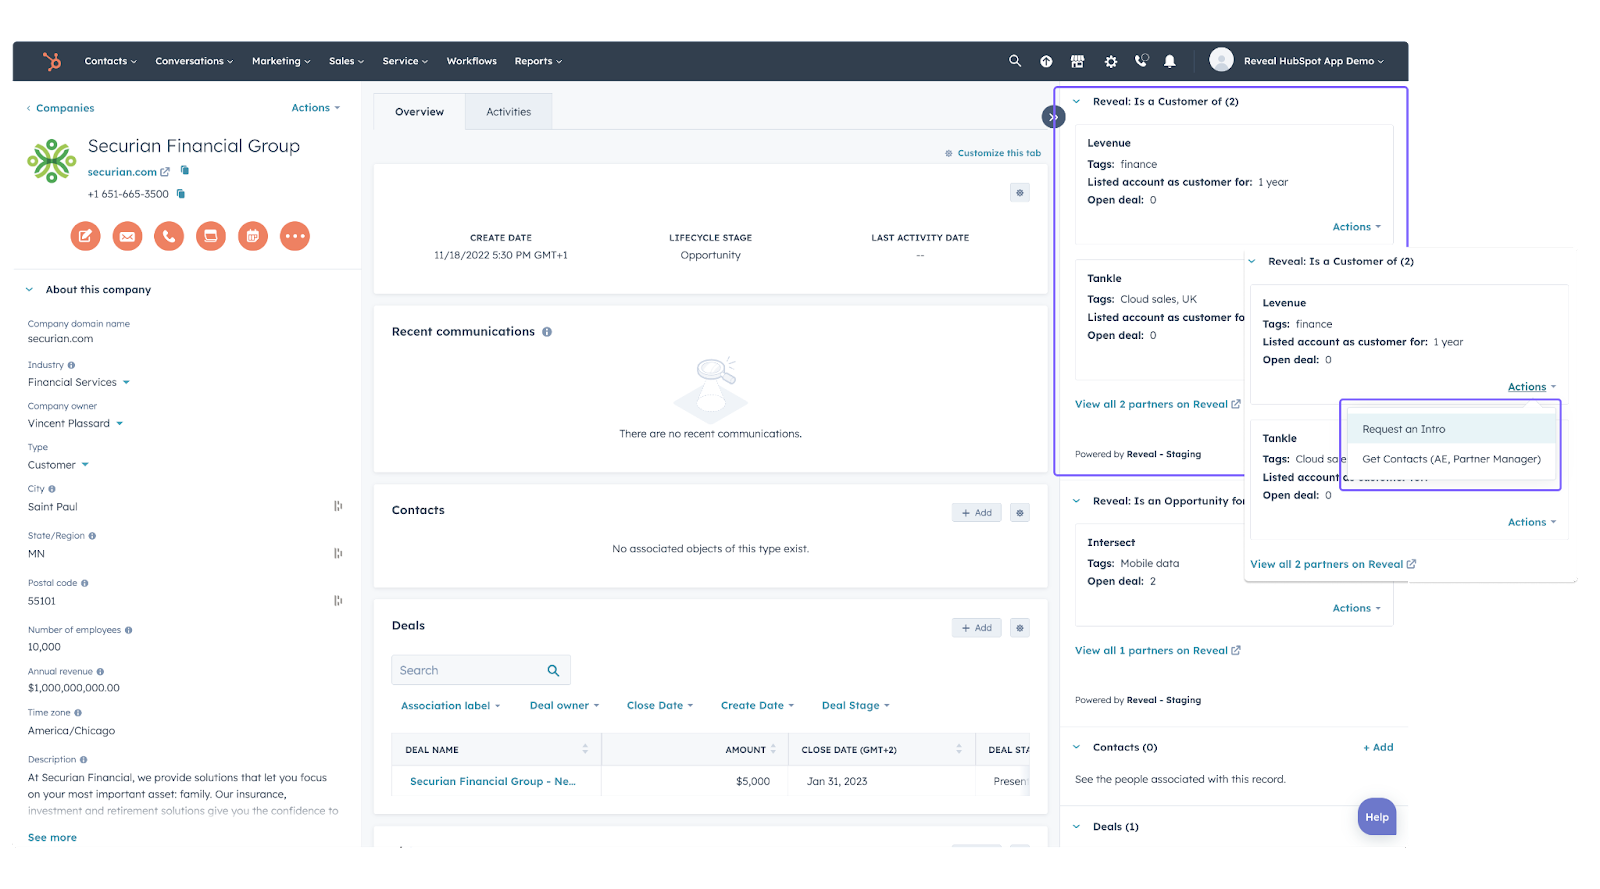Open the Create Date filter dropdown

757,706
